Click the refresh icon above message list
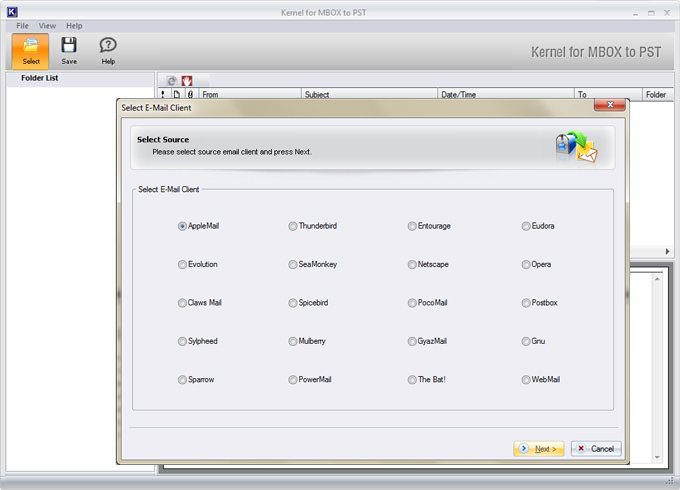 [x=172, y=81]
